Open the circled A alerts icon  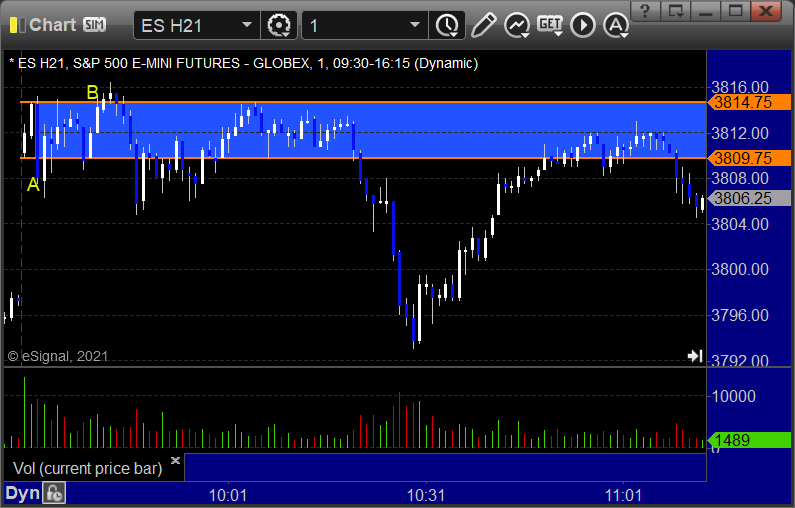point(616,25)
